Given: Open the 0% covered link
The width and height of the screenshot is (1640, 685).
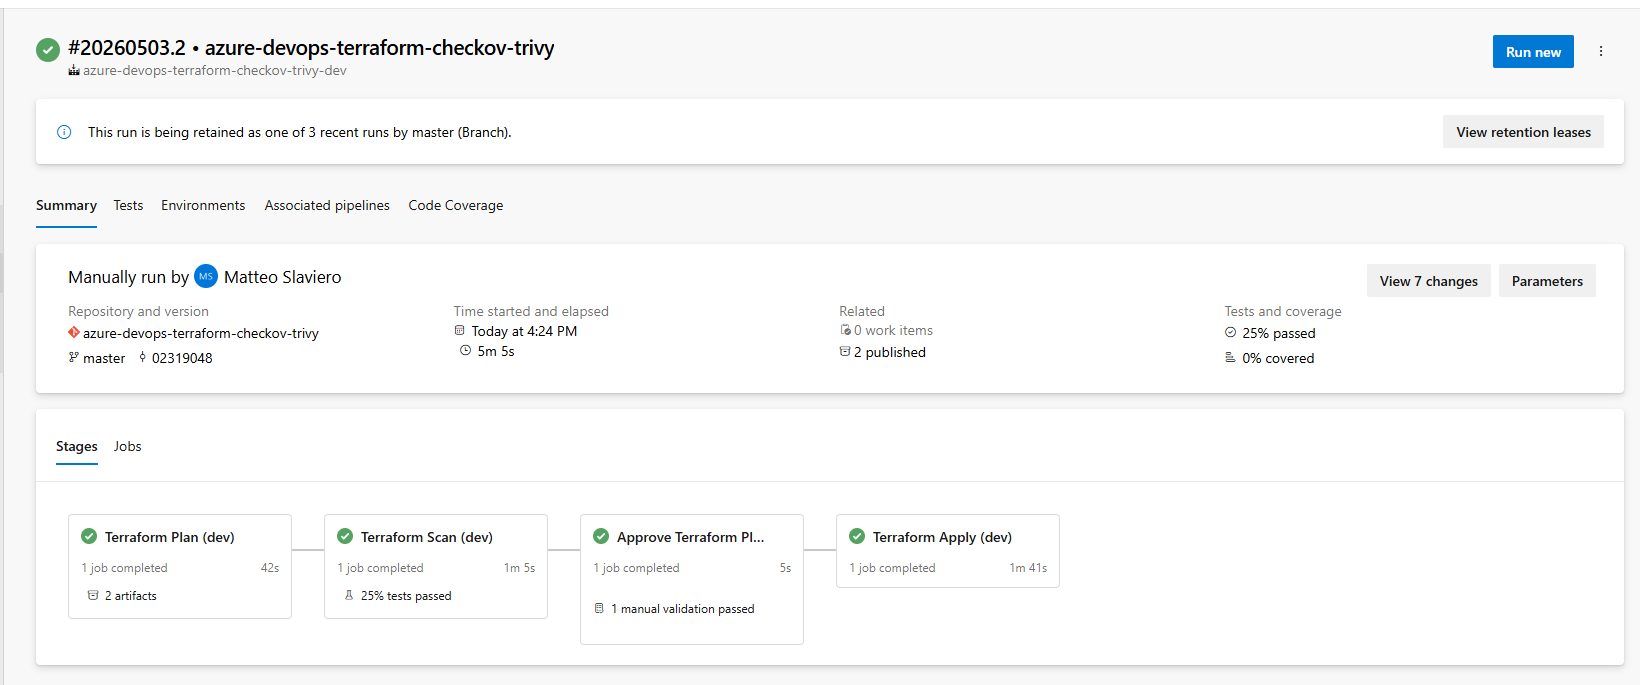Looking at the screenshot, I should point(1278,358).
